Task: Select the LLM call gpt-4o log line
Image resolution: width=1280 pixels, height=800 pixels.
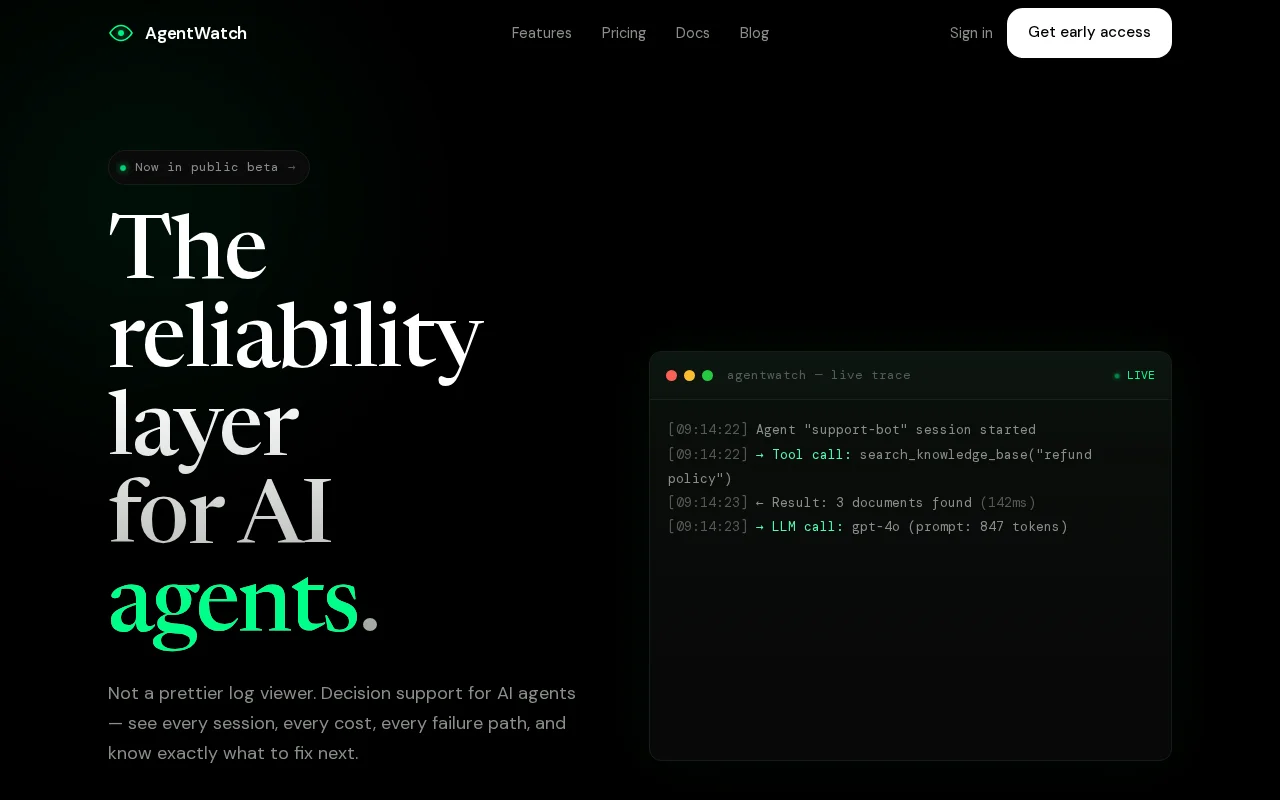Action: tap(868, 527)
